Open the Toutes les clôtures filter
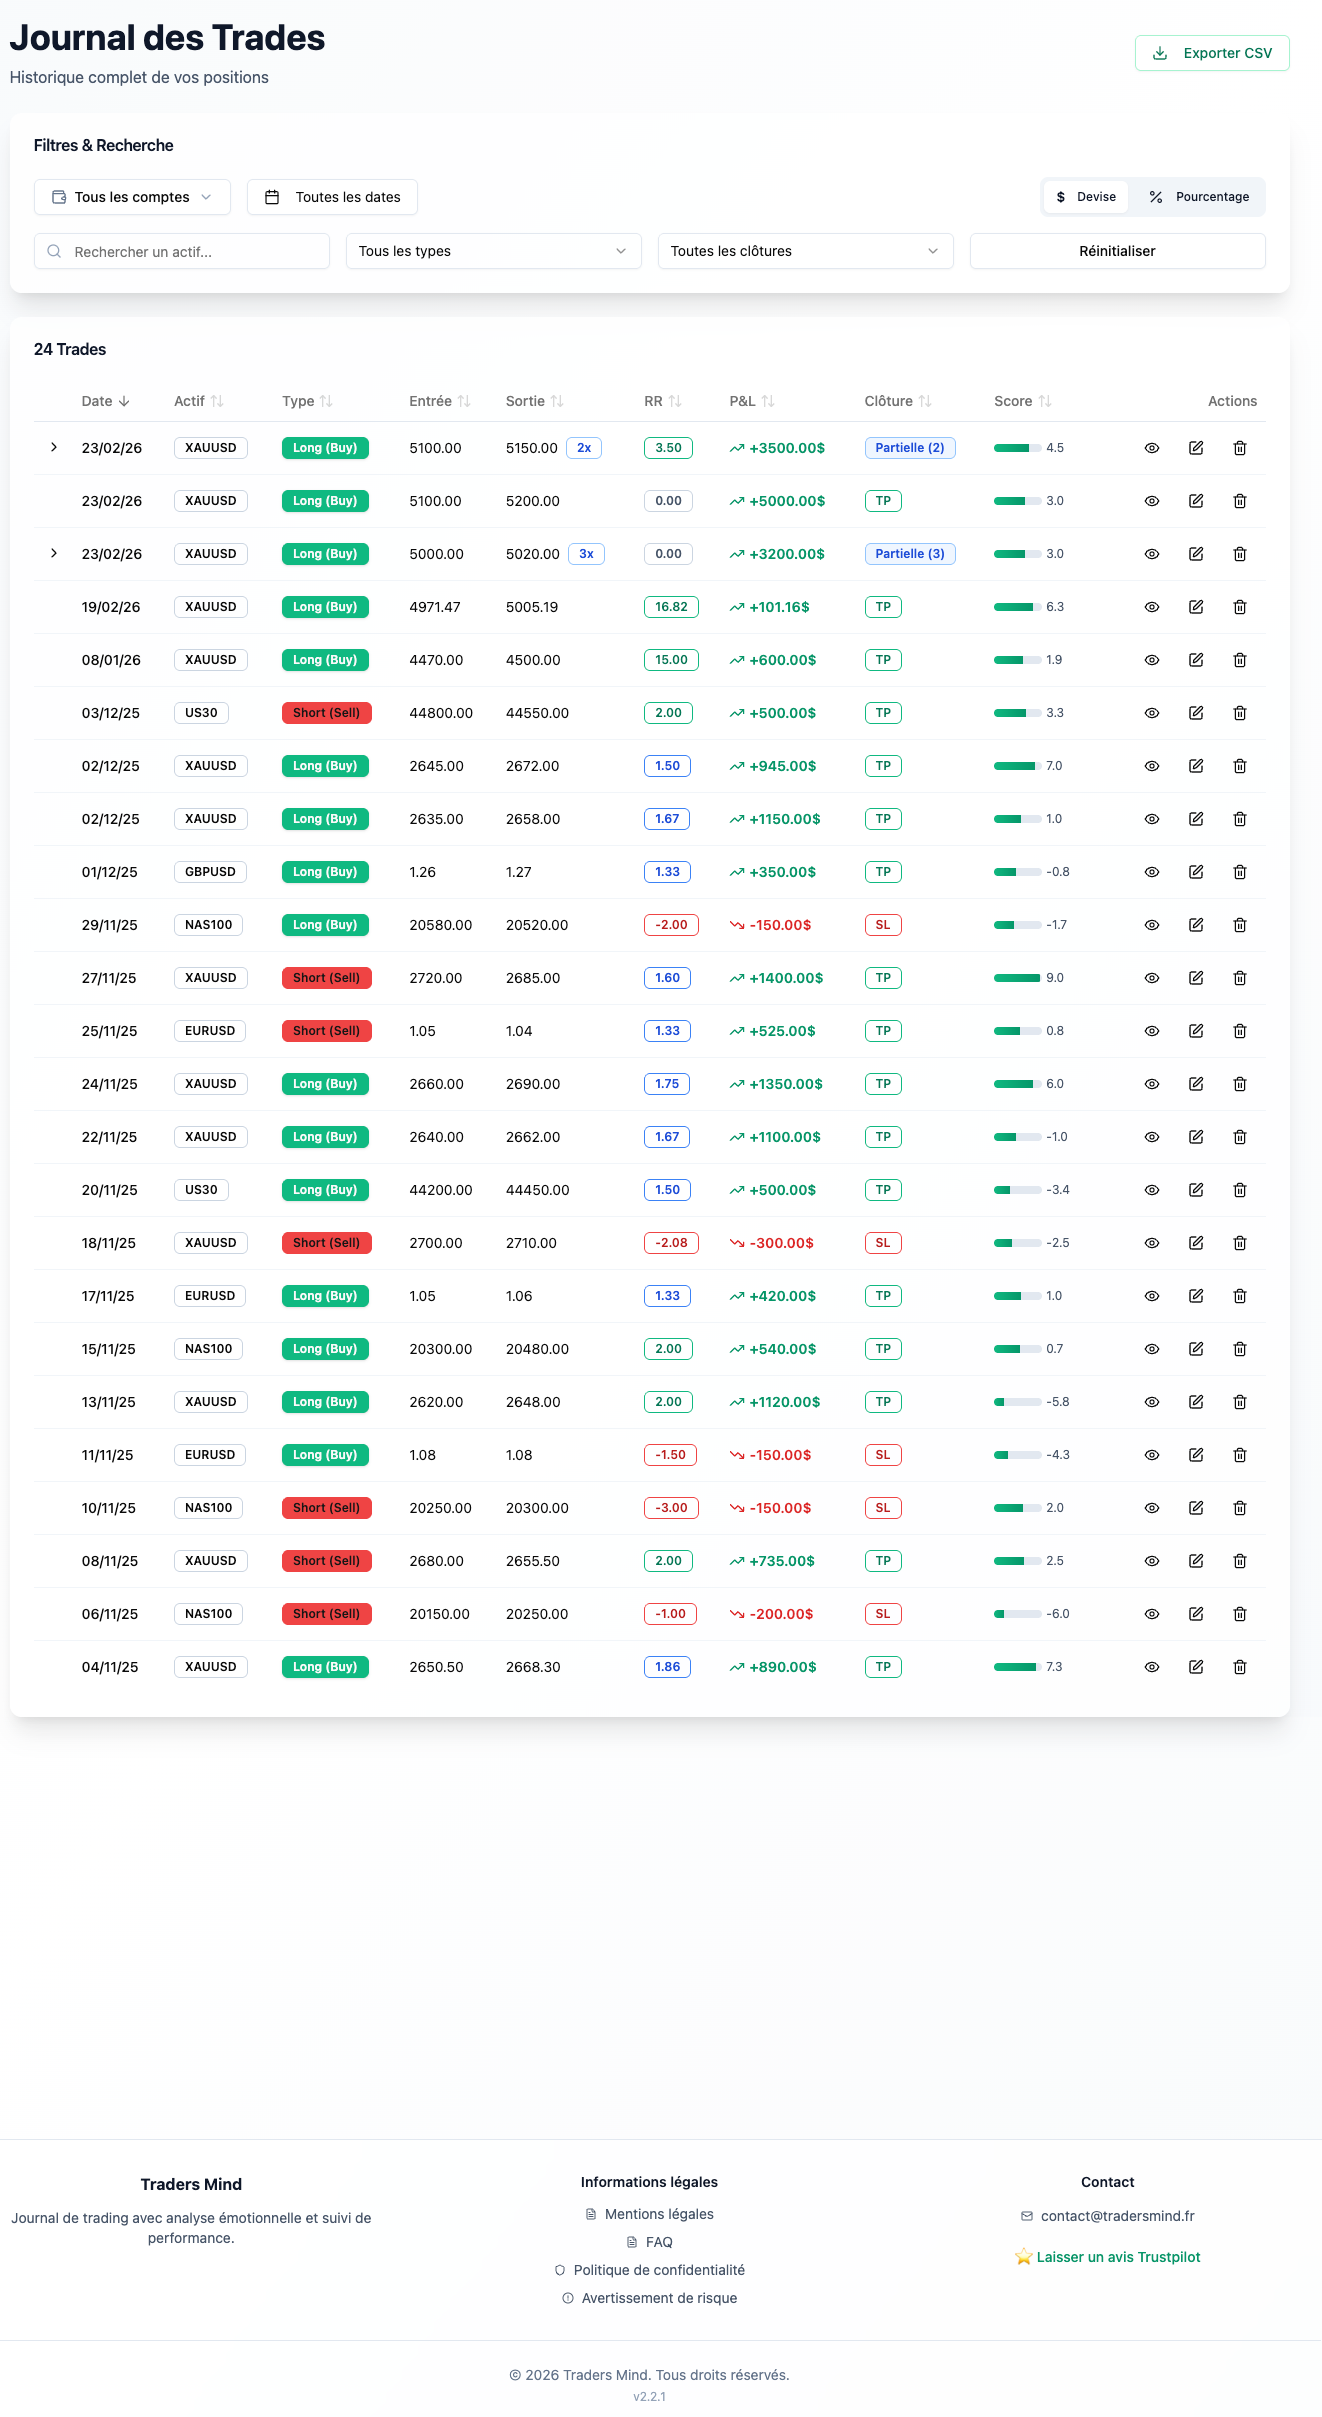Viewport: 1322px width, 2417px height. point(805,251)
